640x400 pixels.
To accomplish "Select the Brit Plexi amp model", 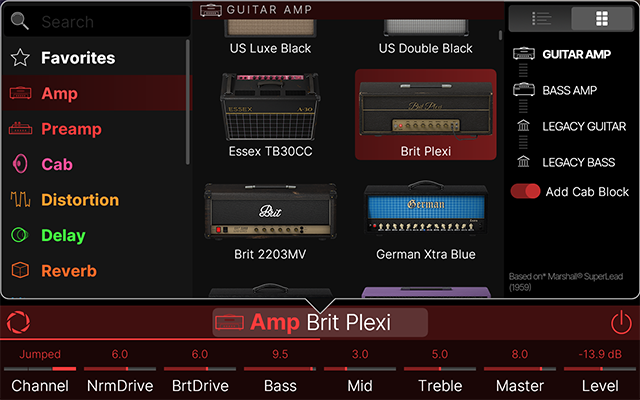I will [426, 115].
